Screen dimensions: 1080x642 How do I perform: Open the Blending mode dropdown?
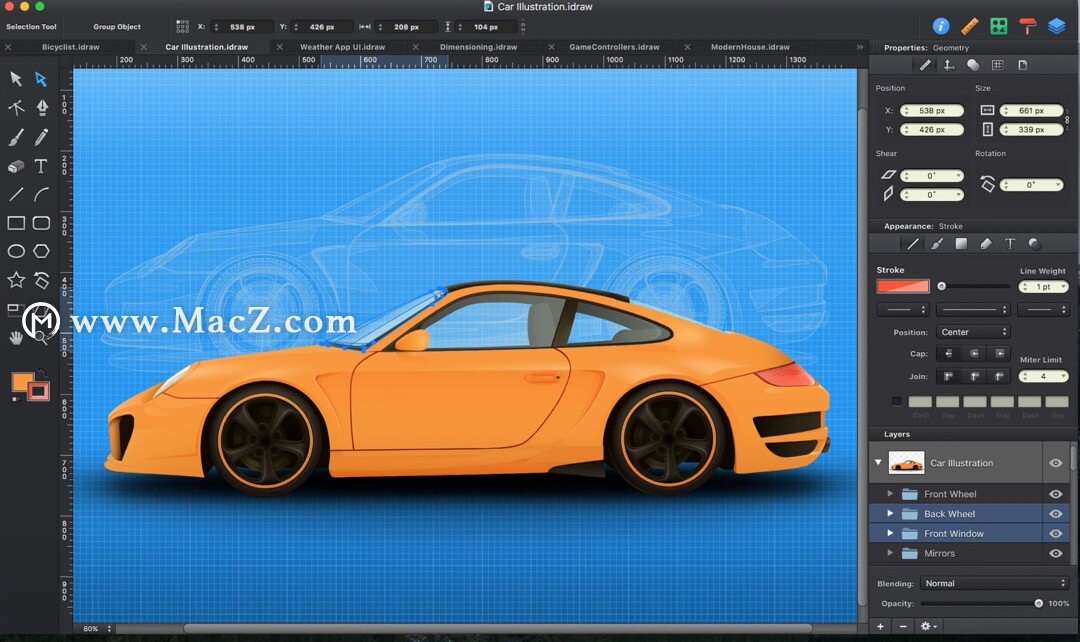click(x=994, y=583)
